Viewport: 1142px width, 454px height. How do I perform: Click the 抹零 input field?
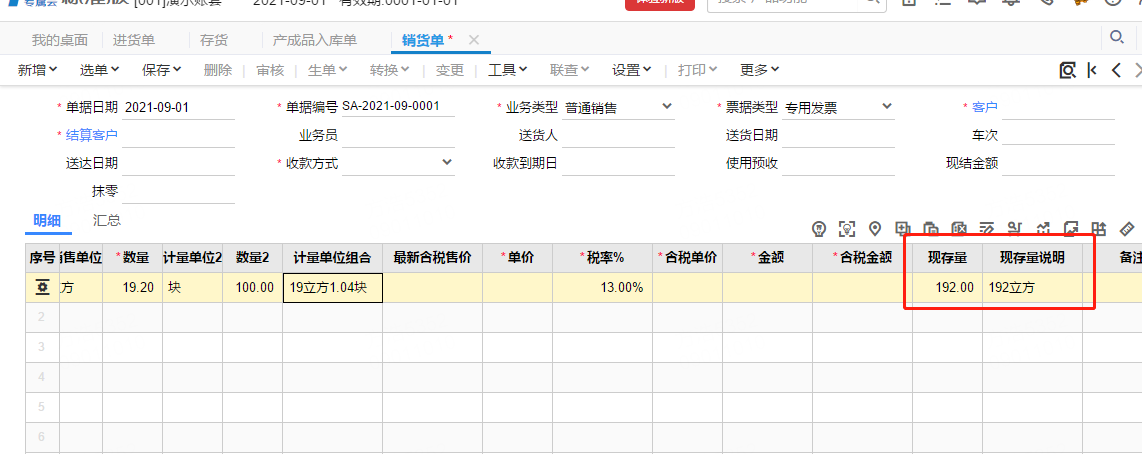(x=178, y=192)
